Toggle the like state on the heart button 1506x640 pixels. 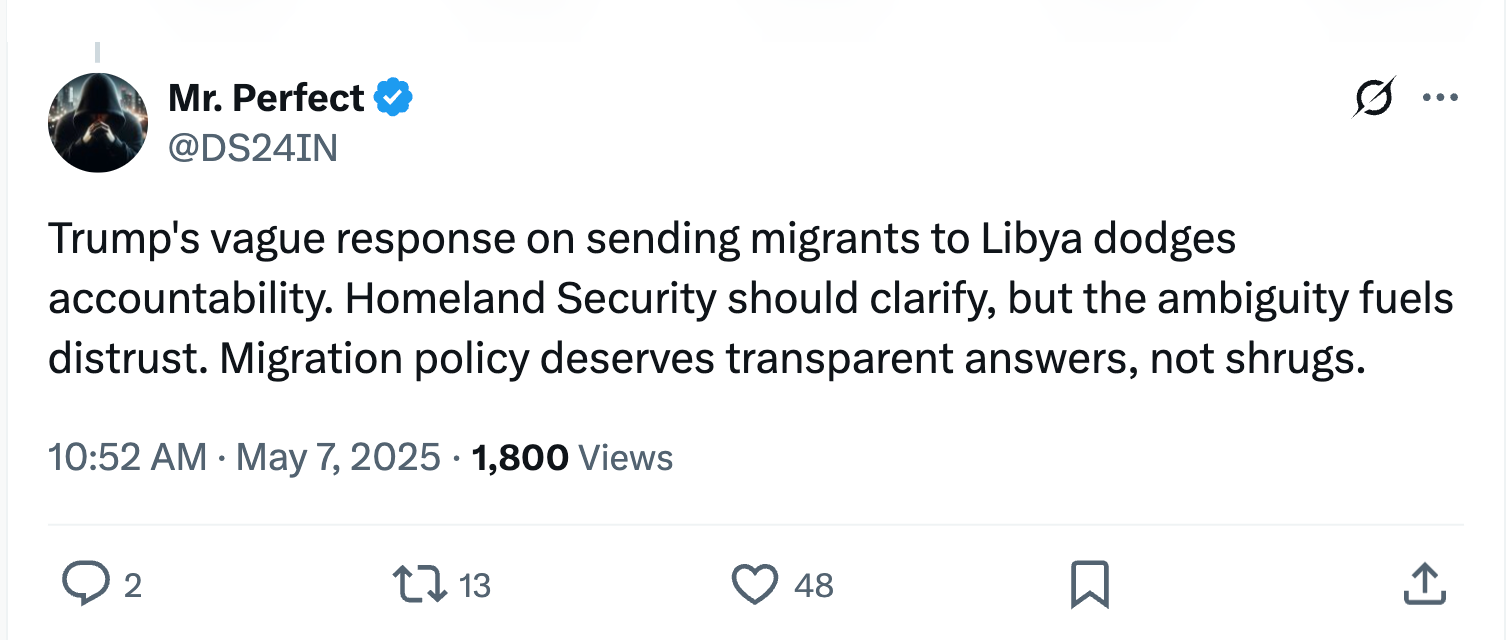pos(757,583)
